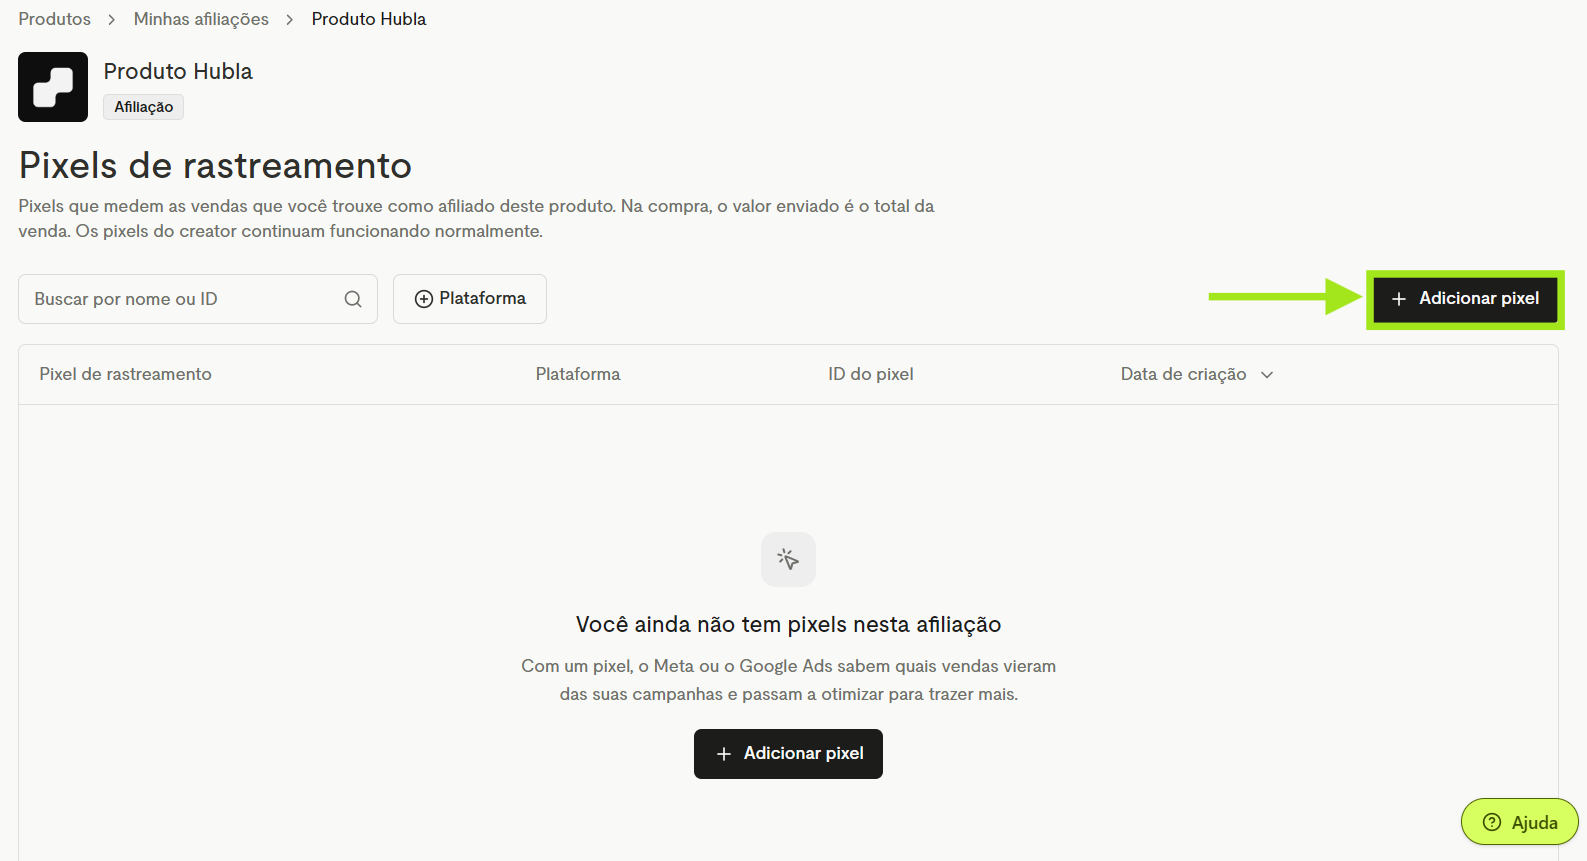Click the Pixel de rastreamento column header

pyautogui.click(x=125, y=374)
